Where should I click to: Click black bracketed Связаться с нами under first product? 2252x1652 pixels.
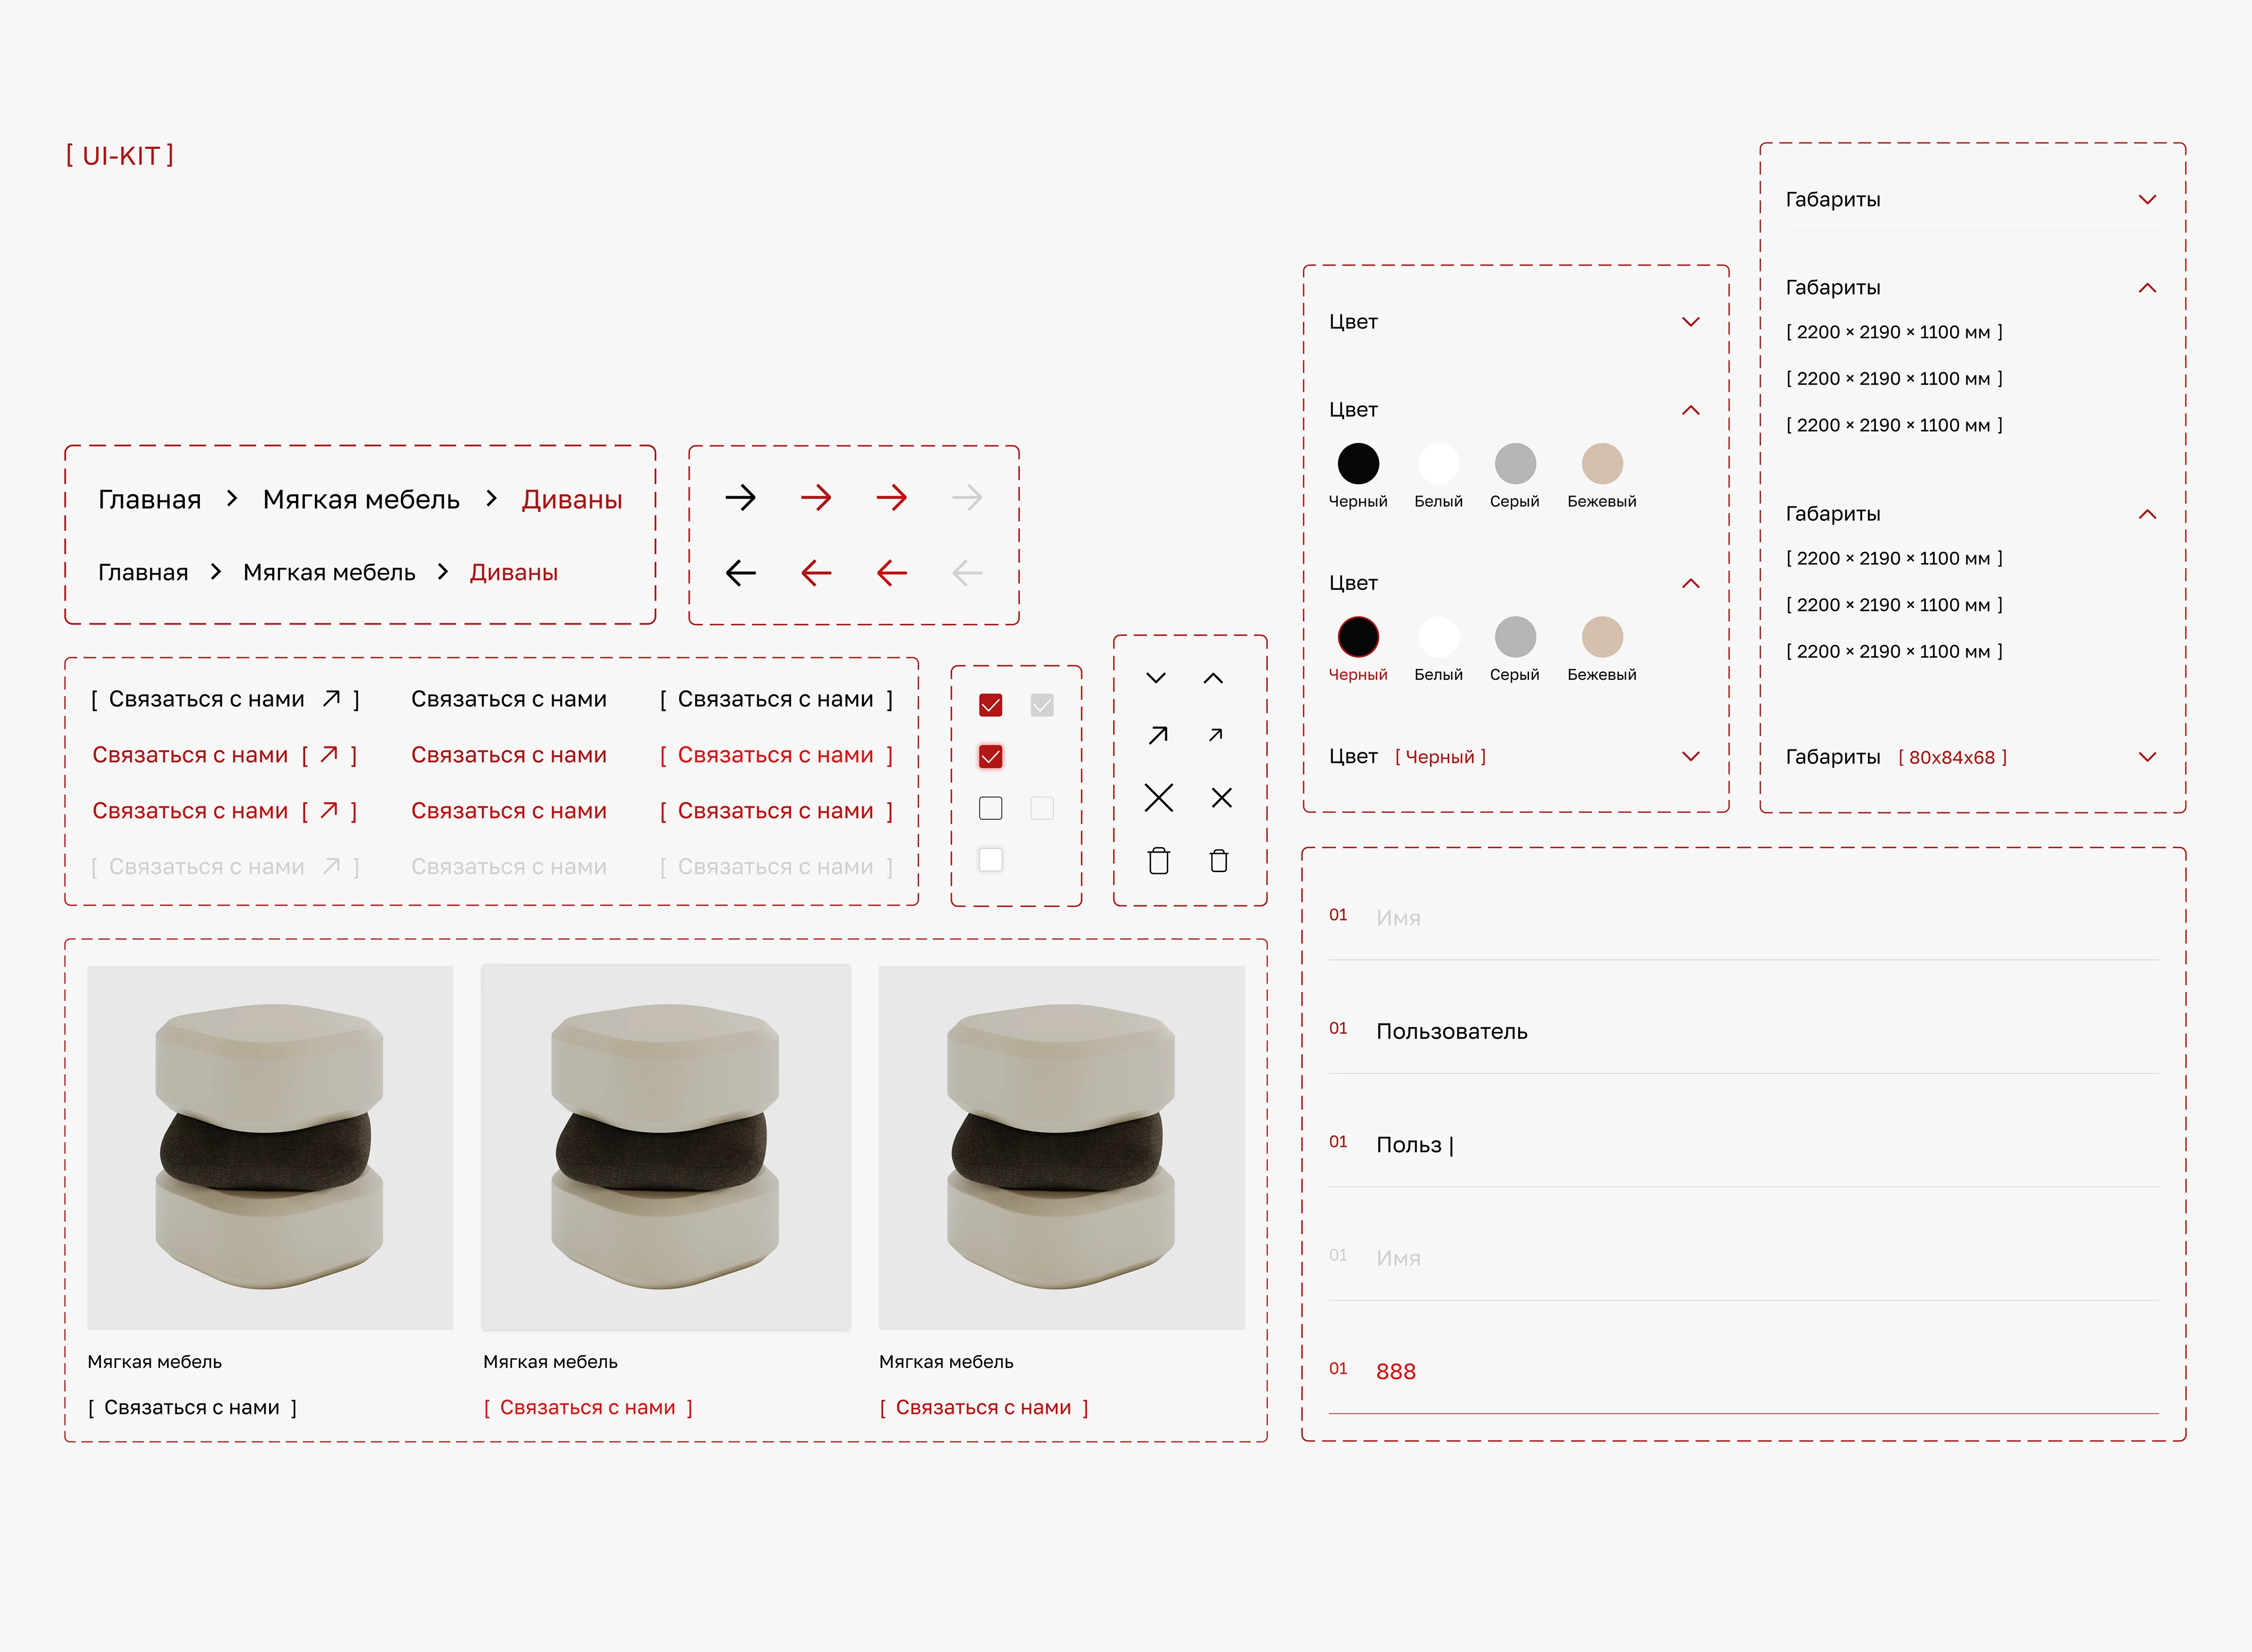[x=192, y=1407]
